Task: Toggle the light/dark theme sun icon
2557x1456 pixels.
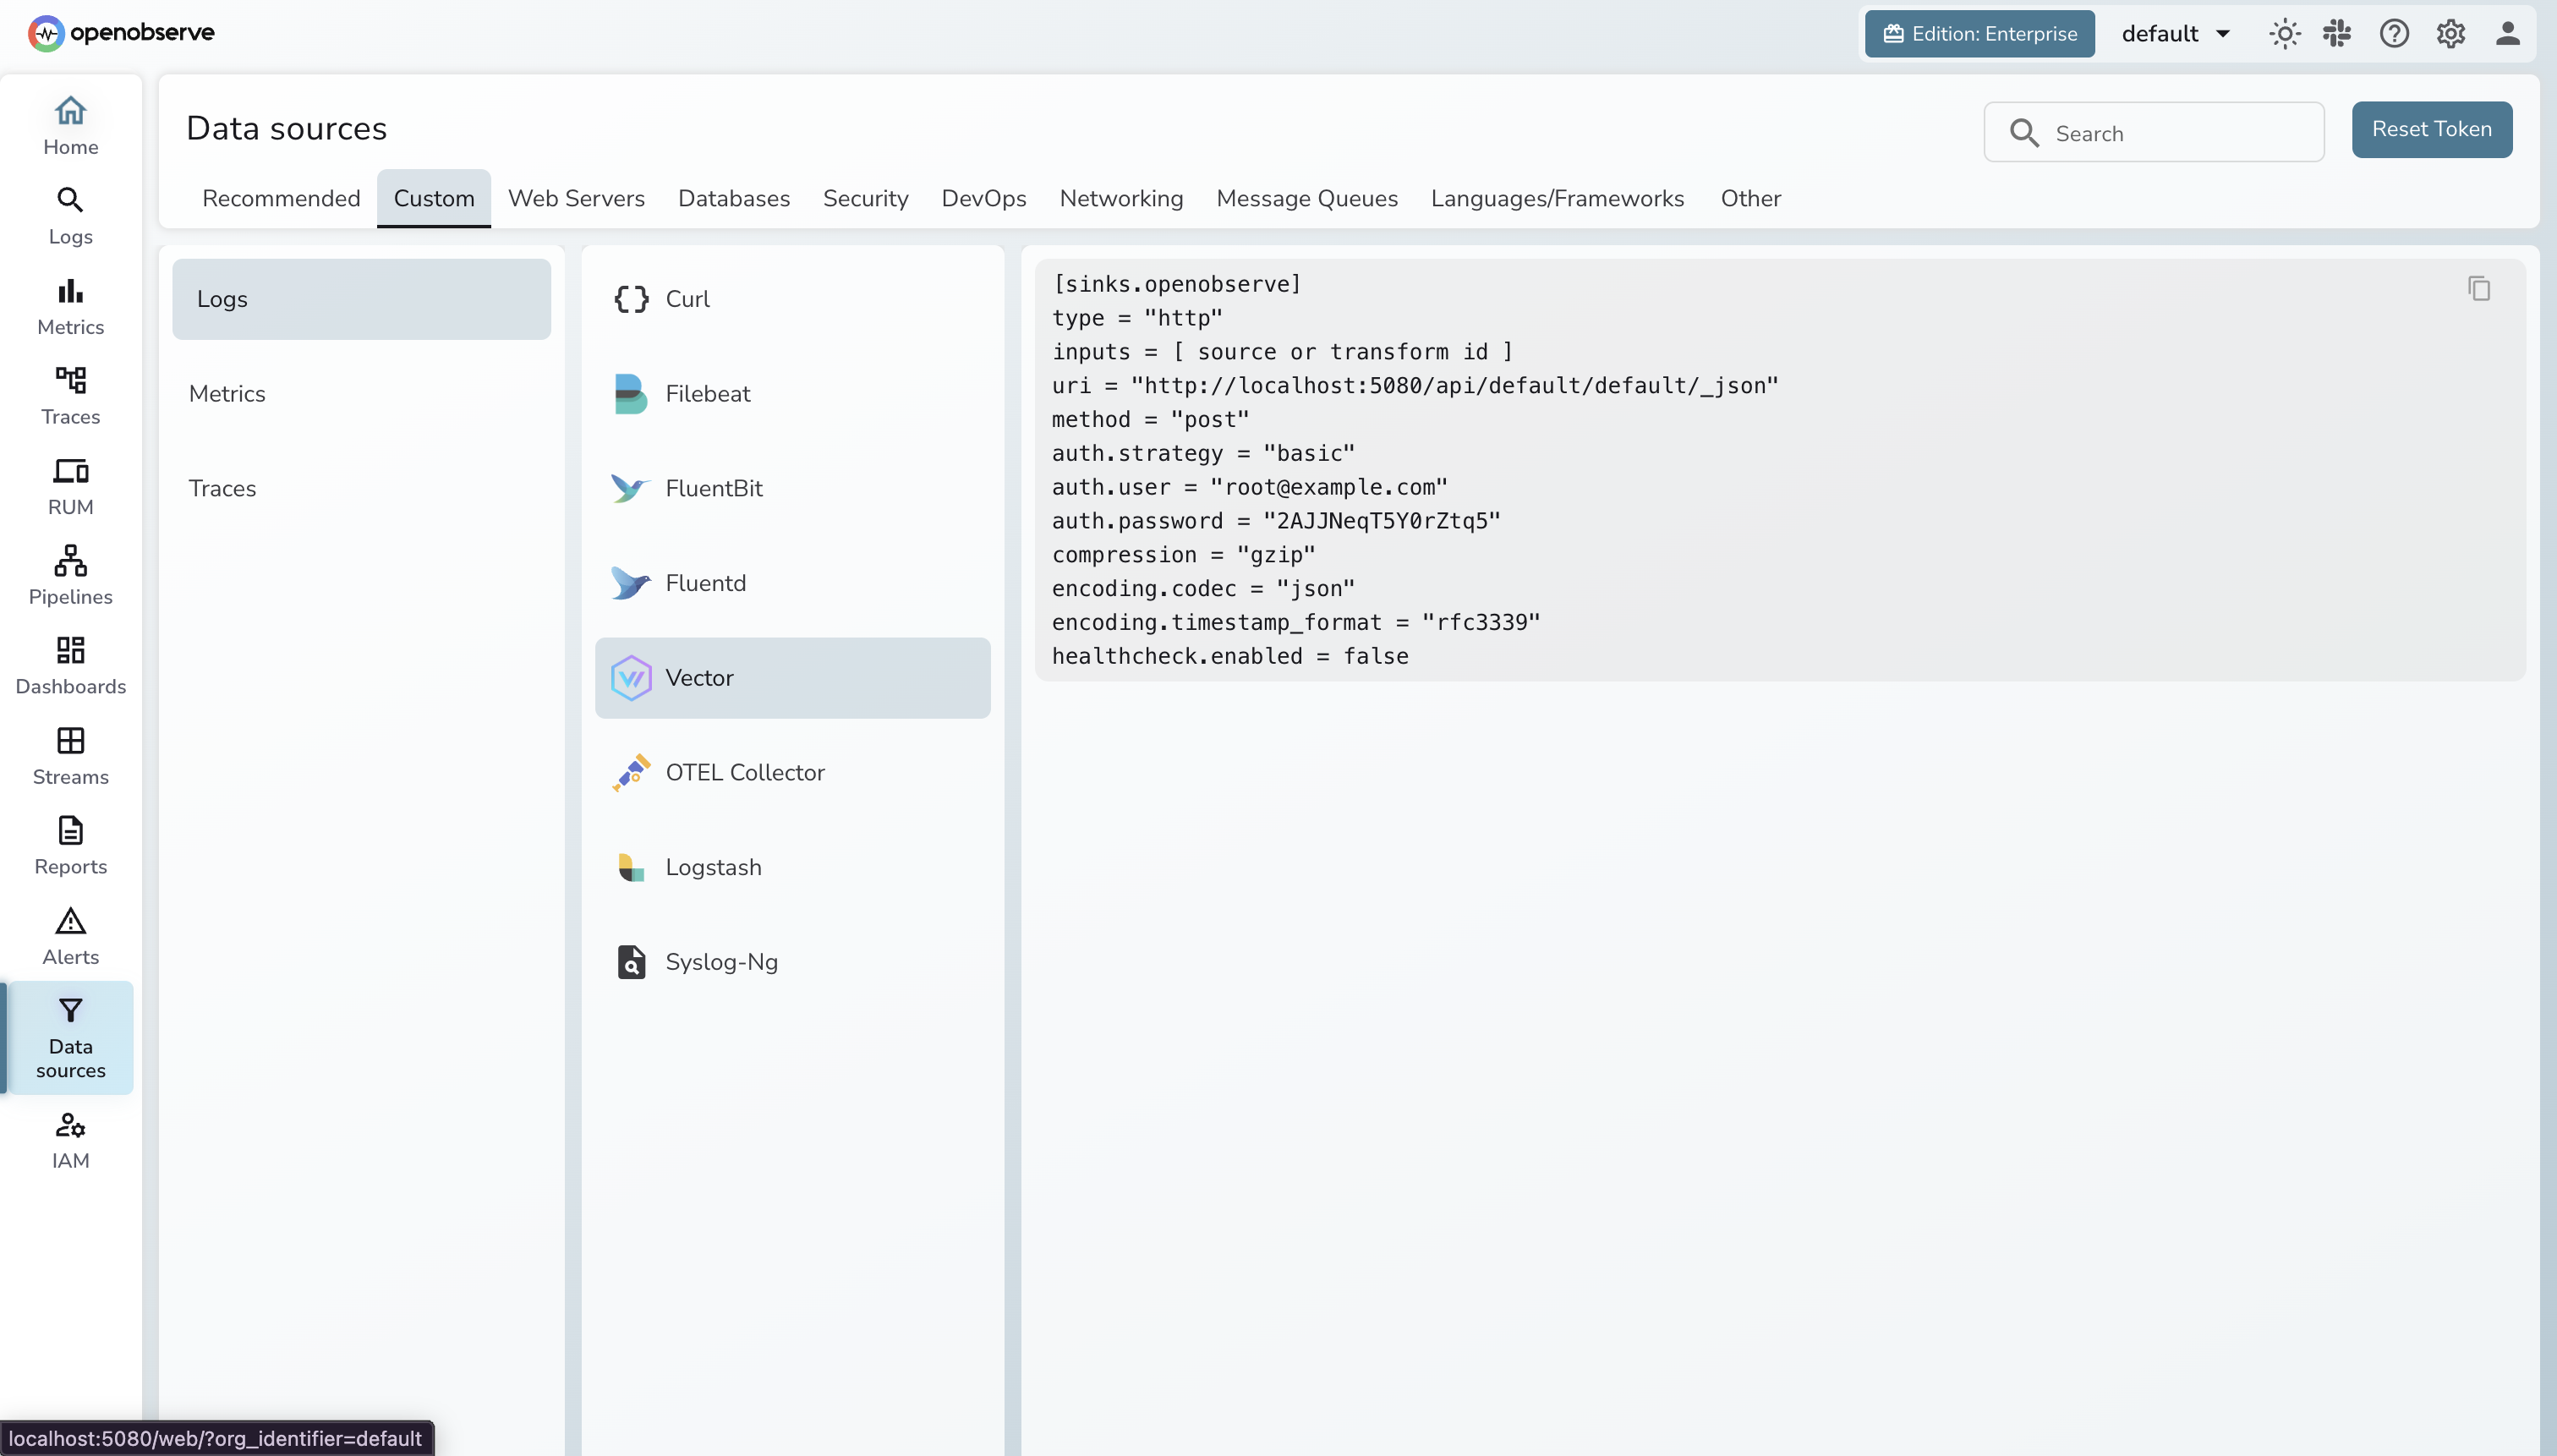Action: click(2284, 33)
